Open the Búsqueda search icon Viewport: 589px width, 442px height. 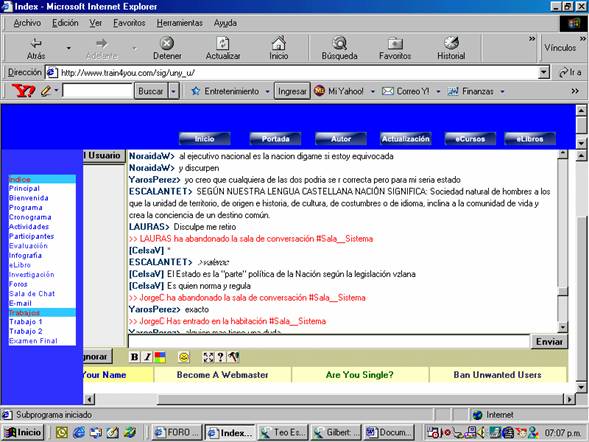tap(340, 43)
